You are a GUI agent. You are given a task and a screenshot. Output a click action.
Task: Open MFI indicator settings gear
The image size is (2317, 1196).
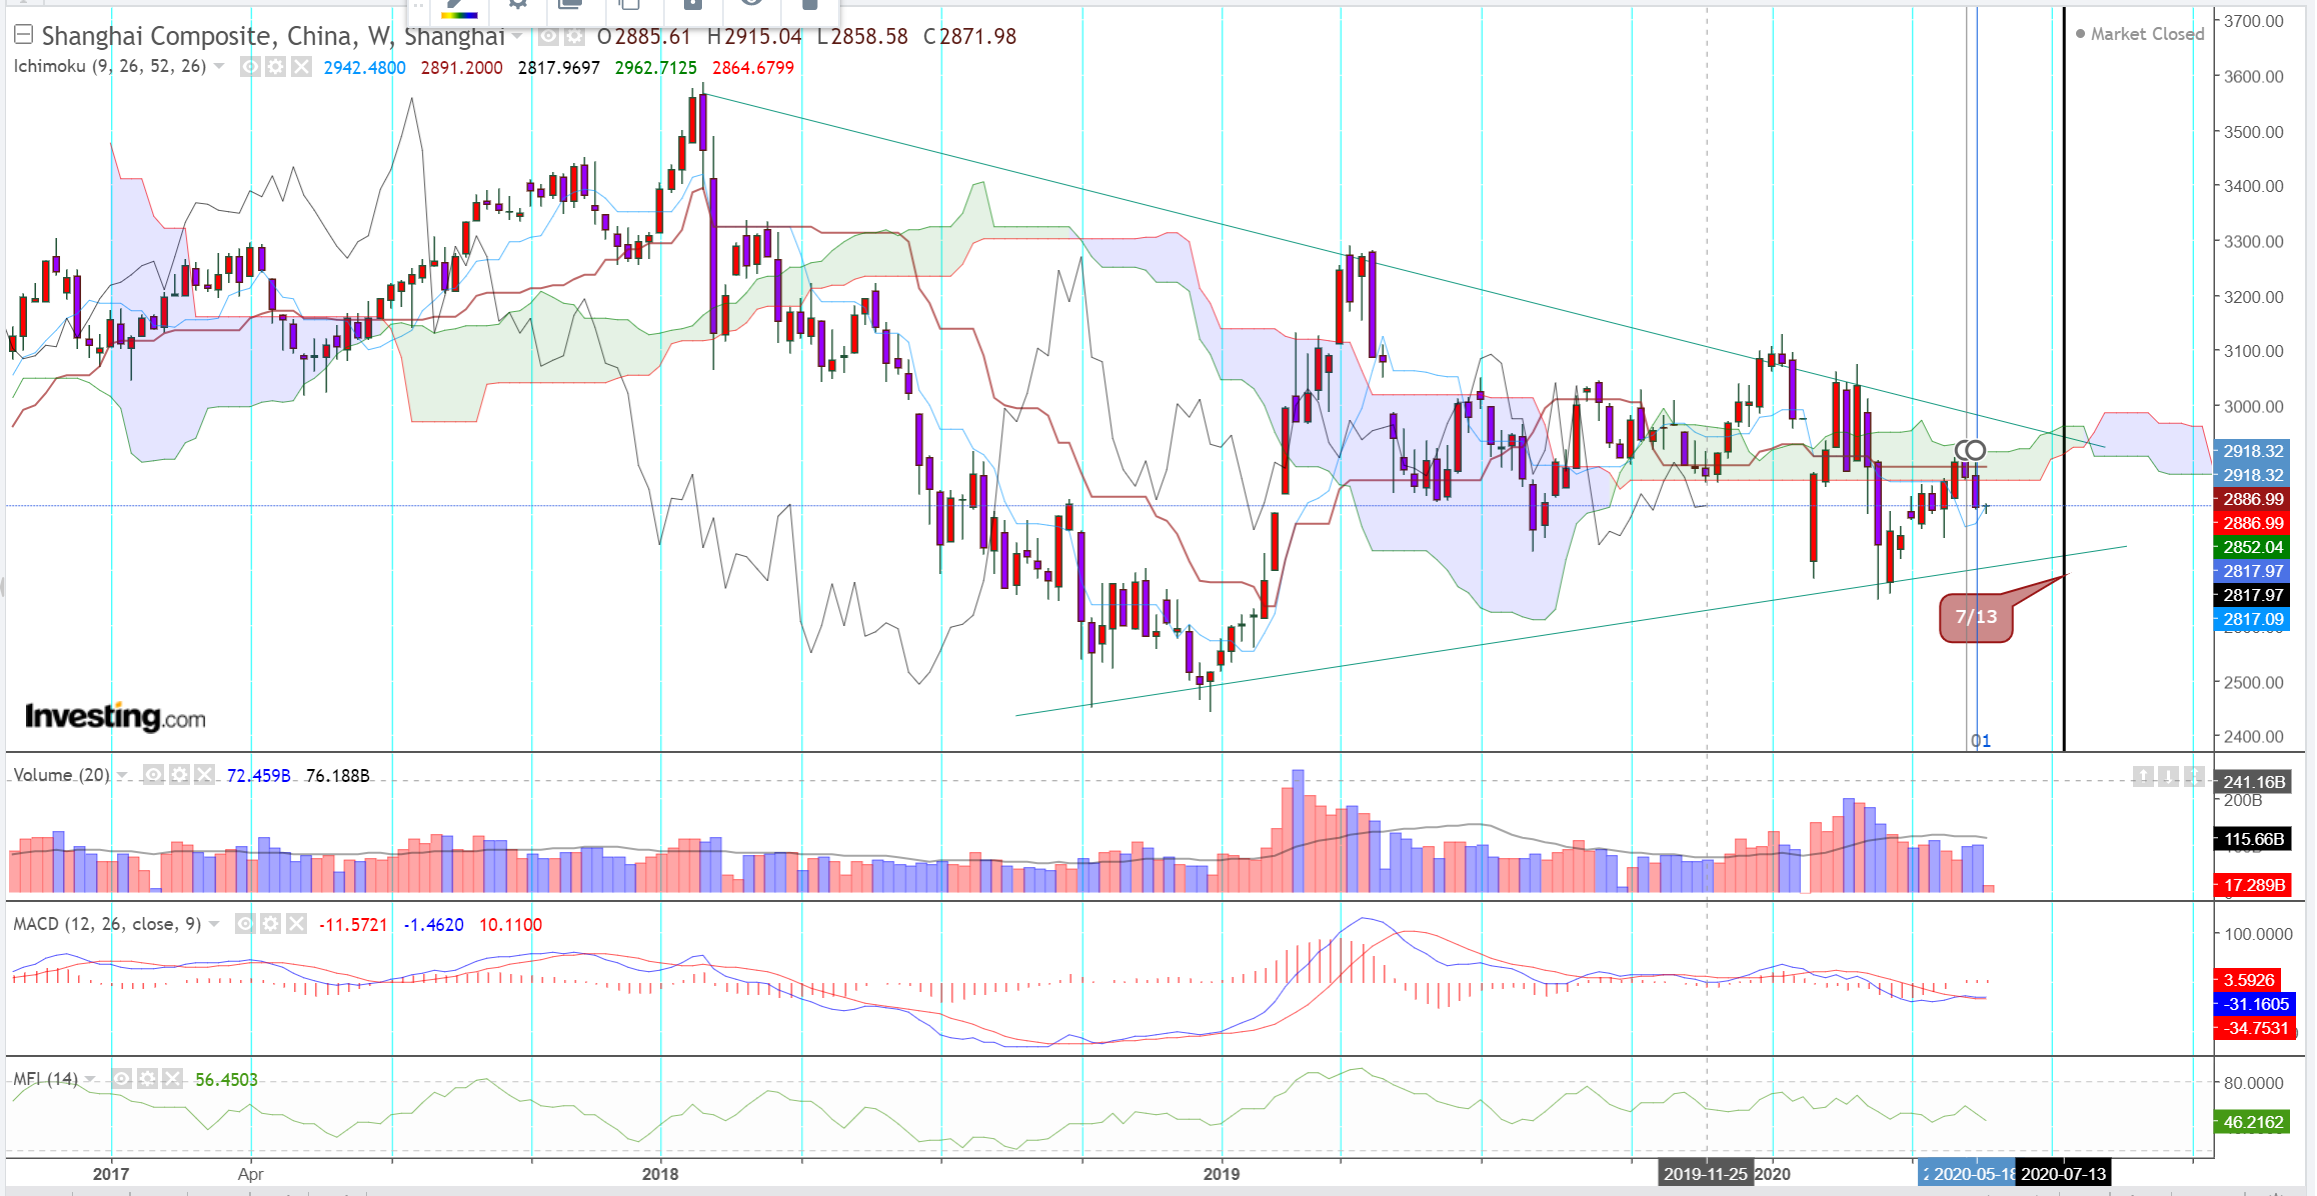click(x=148, y=1079)
